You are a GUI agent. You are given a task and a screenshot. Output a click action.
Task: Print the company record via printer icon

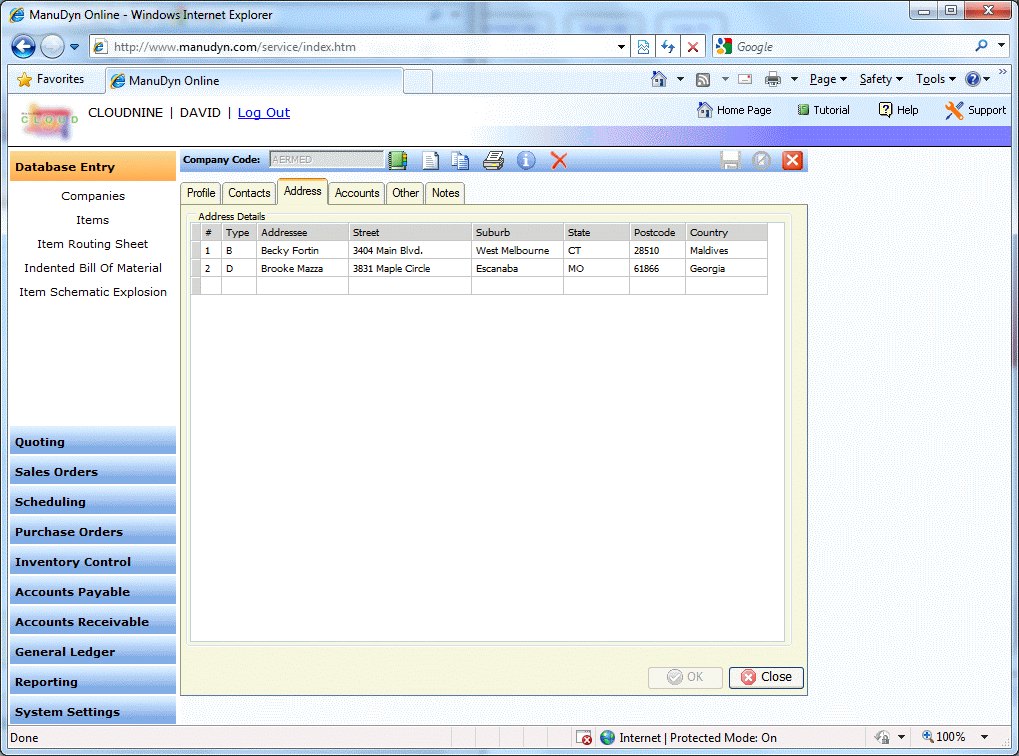click(x=493, y=160)
